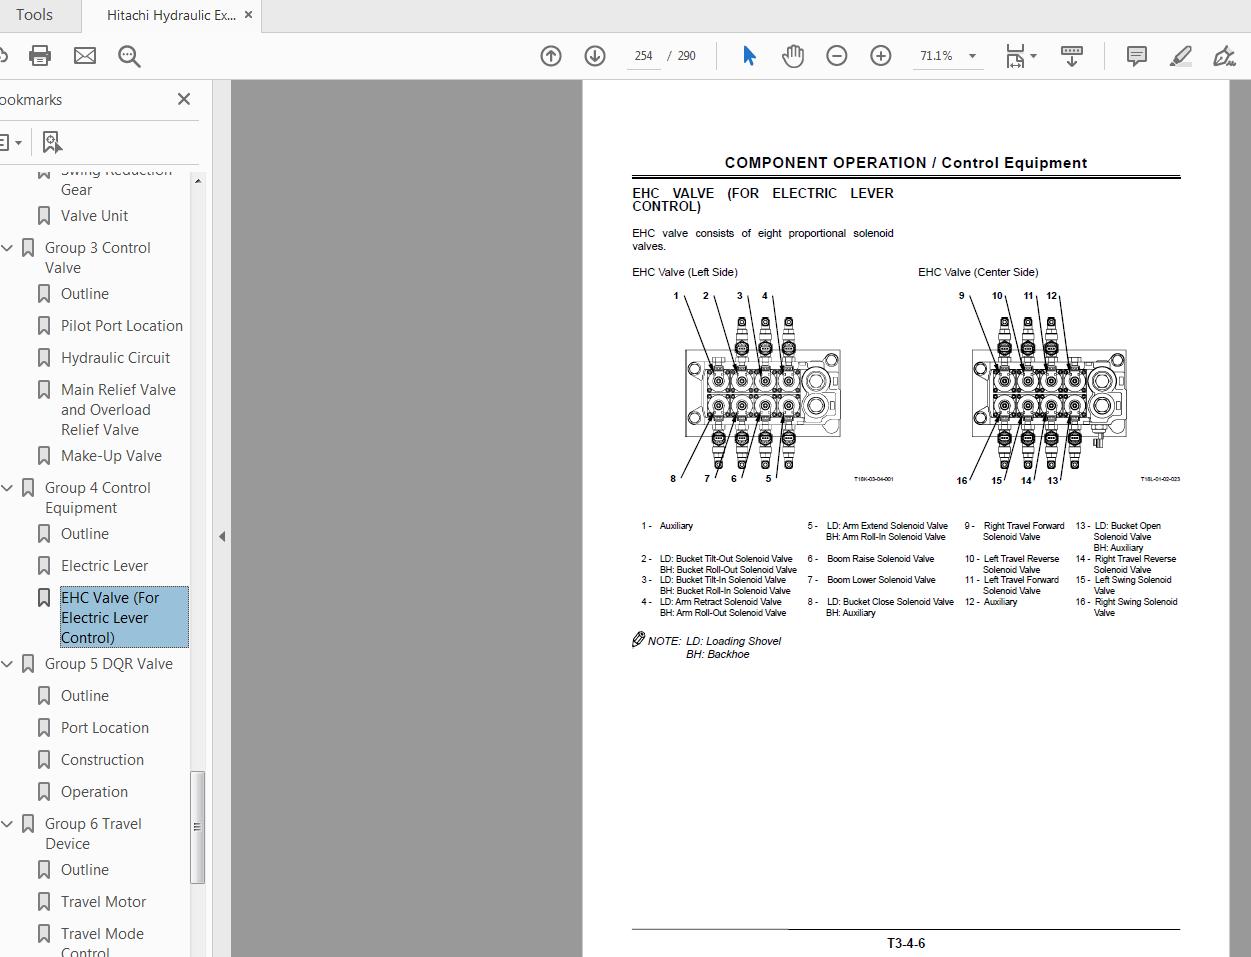The image size is (1251, 957).
Task: Open Outline bookmark under Group 5
Action: [x=85, y=696]
